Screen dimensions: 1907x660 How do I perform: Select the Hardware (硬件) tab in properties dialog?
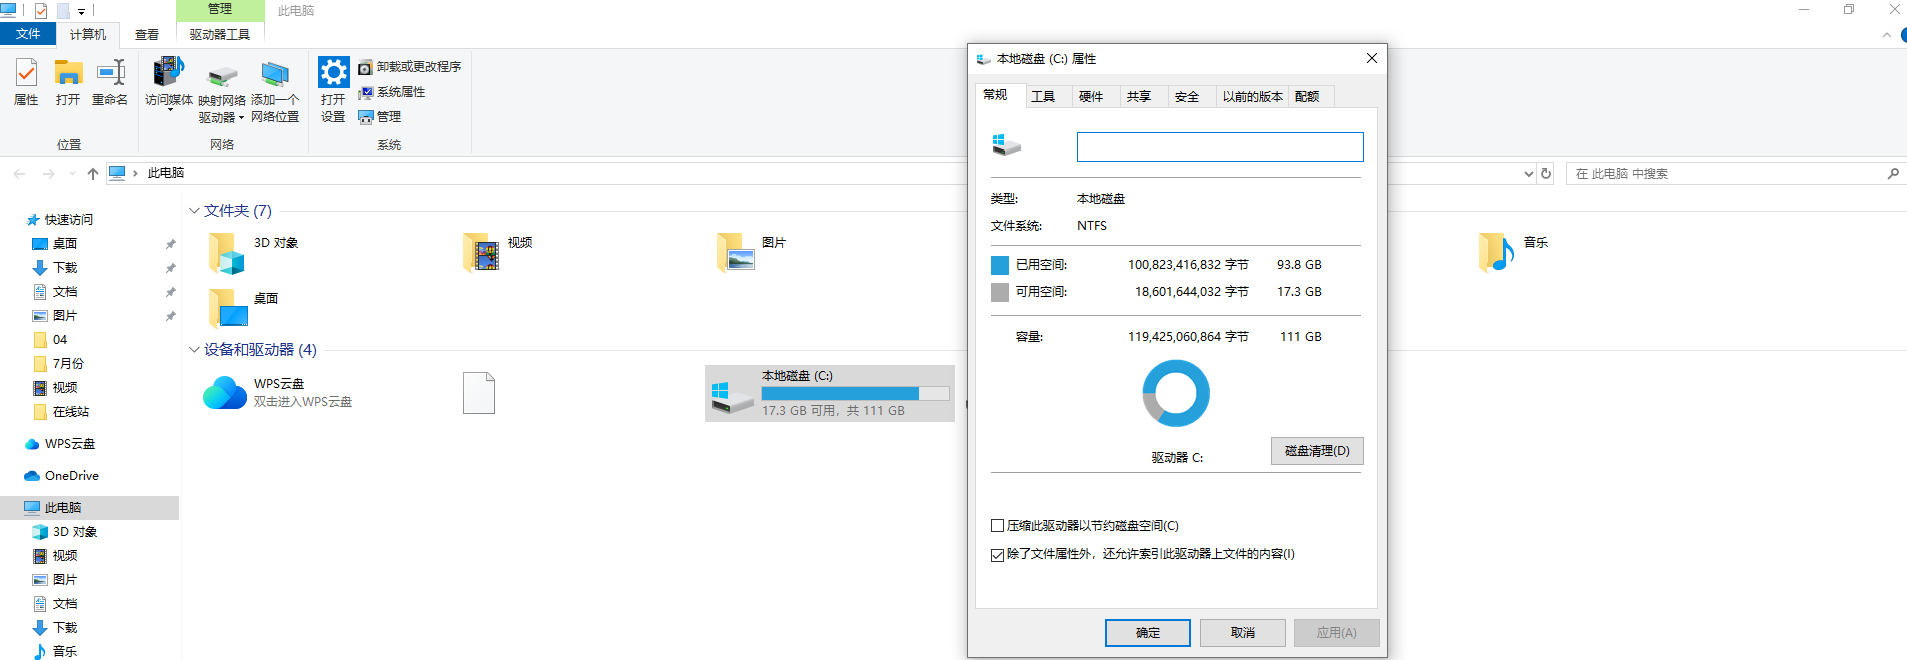1091,97
